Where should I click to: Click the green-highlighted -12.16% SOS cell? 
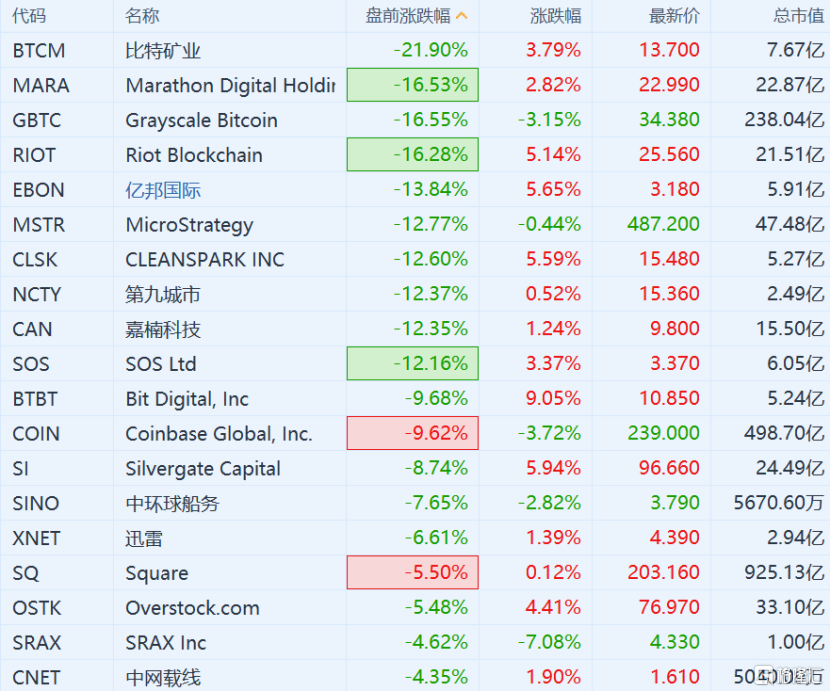(x=413, y=364)
